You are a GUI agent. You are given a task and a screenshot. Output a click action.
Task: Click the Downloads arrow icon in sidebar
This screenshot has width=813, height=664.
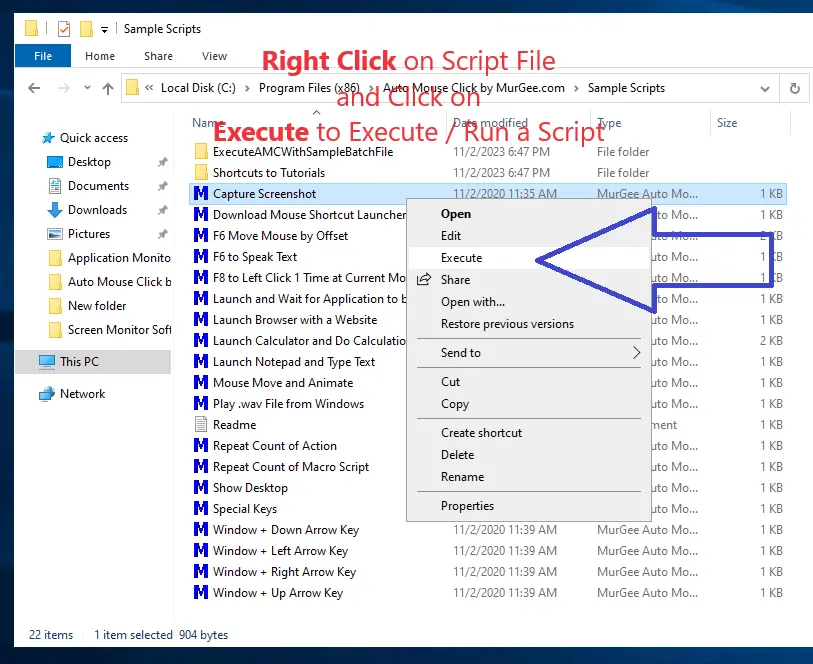[x=54, y=210]
